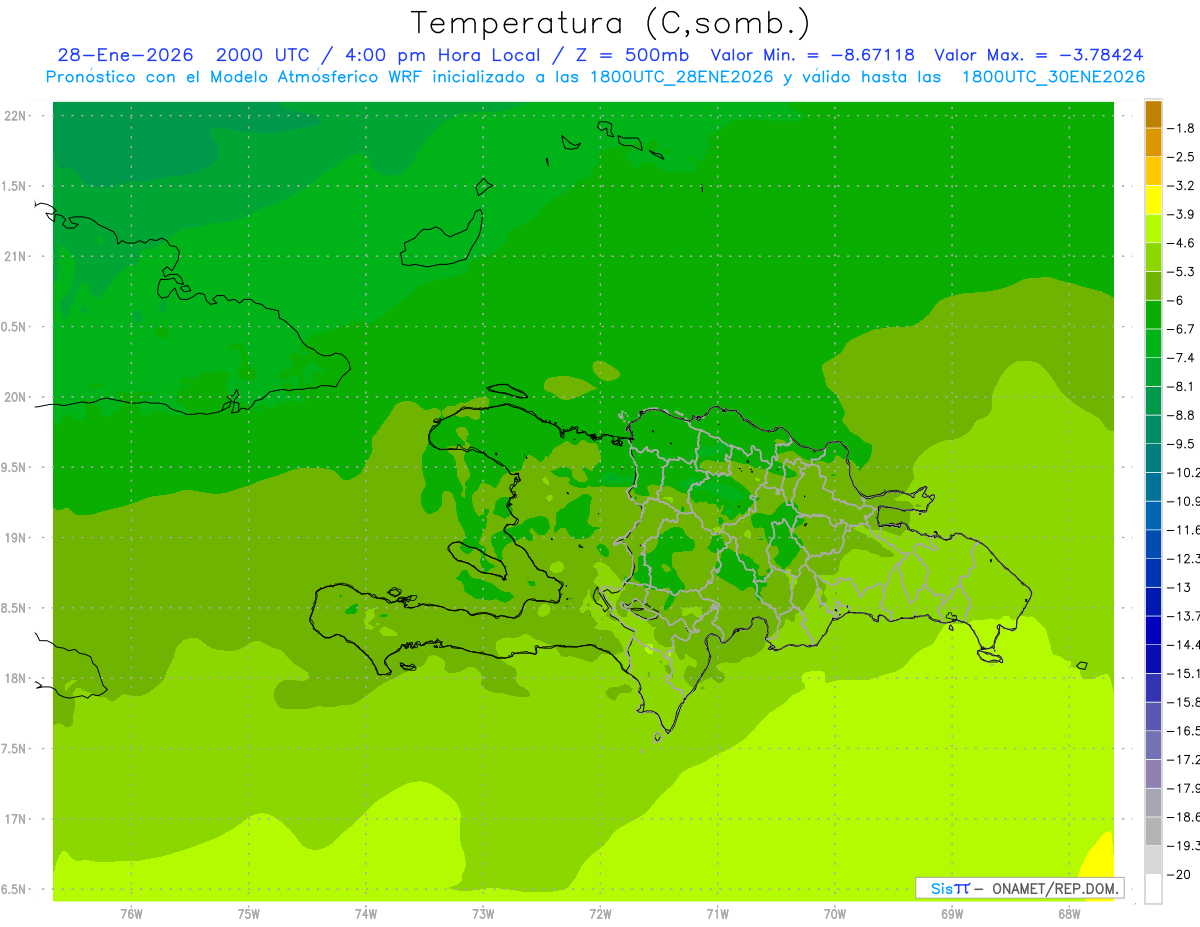Pick the dark blue swatch between -13.7 and -14.4
This screenshot has width=1200, height=927.
(1153, 629)
